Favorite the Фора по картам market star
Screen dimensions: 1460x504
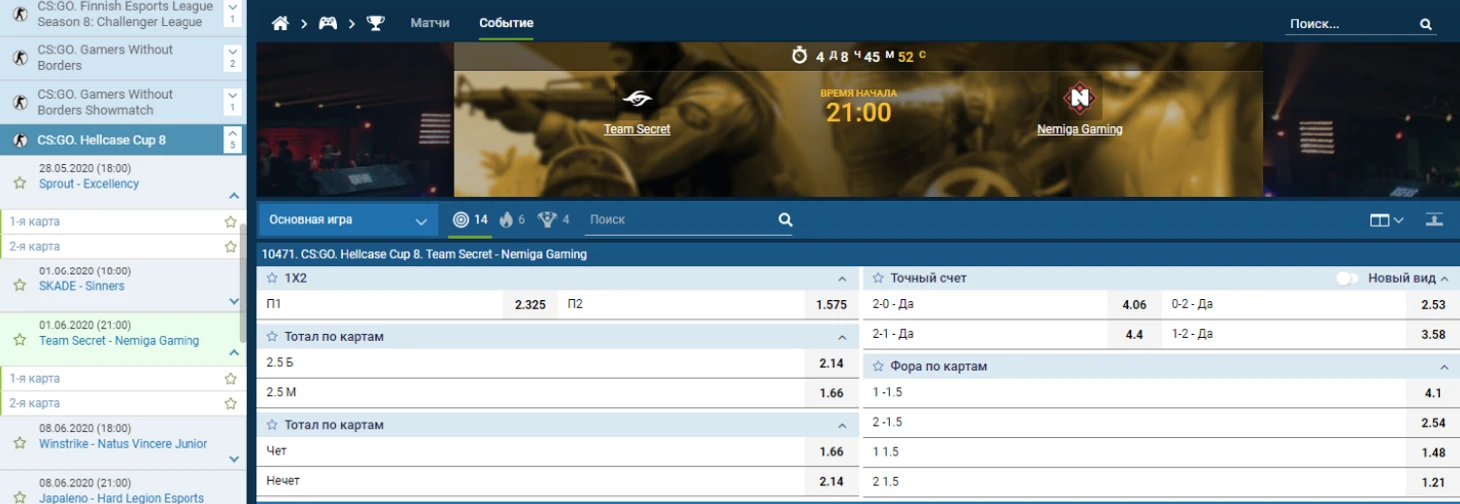pos(878,367)
